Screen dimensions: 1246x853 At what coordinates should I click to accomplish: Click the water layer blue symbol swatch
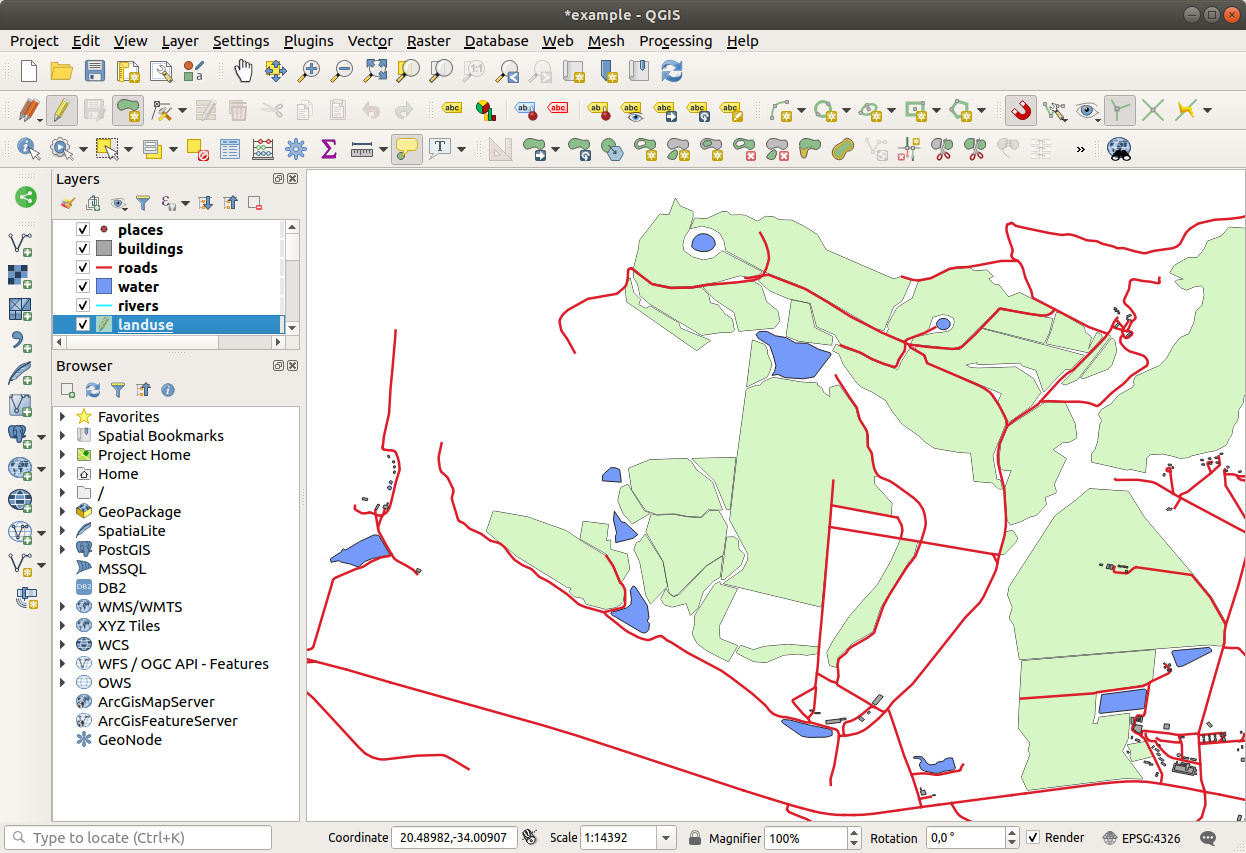pyautogui.click(x=104, y=287)
